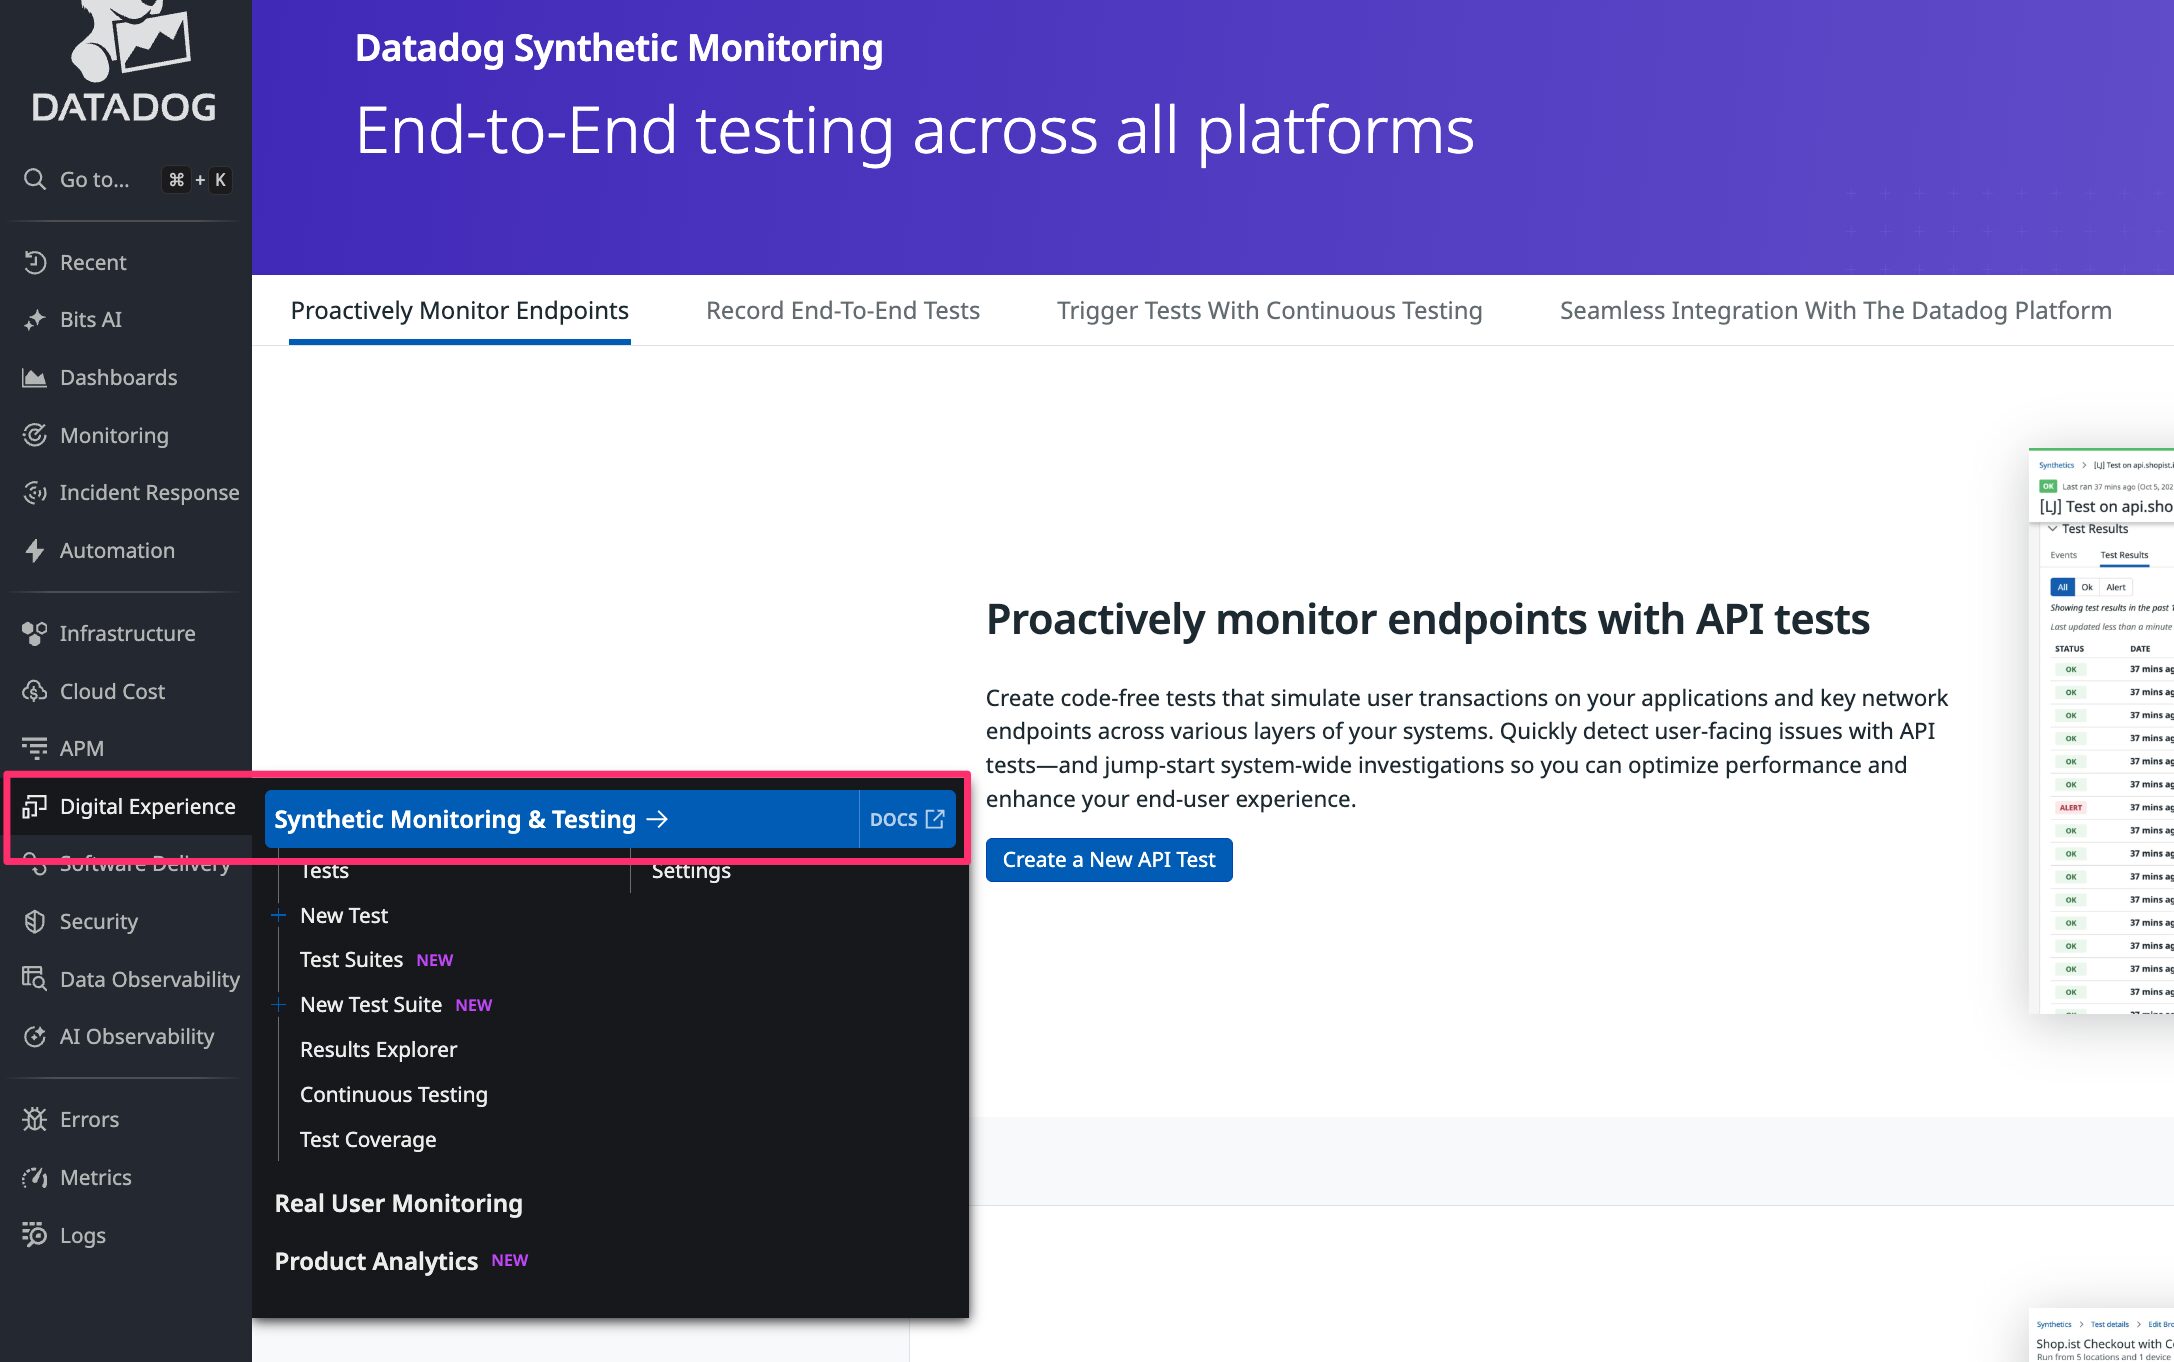
Task: Expand Real User Monitoring section
Action: (x=398, y=1203)
